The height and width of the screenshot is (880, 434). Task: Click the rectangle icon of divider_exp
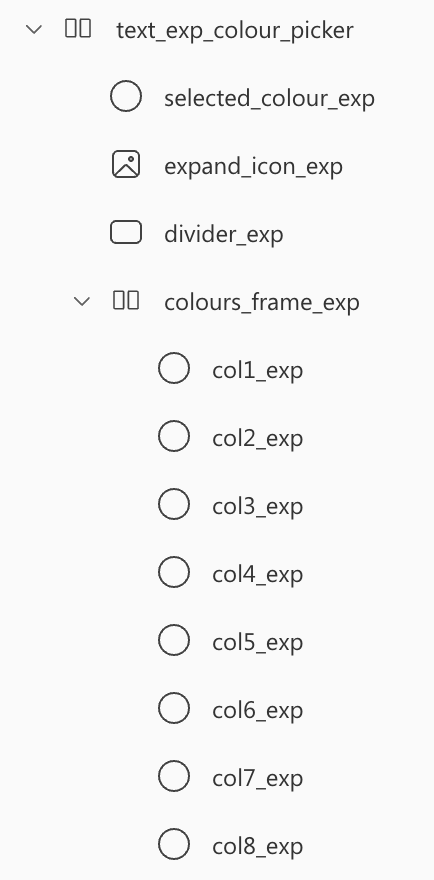126,232
